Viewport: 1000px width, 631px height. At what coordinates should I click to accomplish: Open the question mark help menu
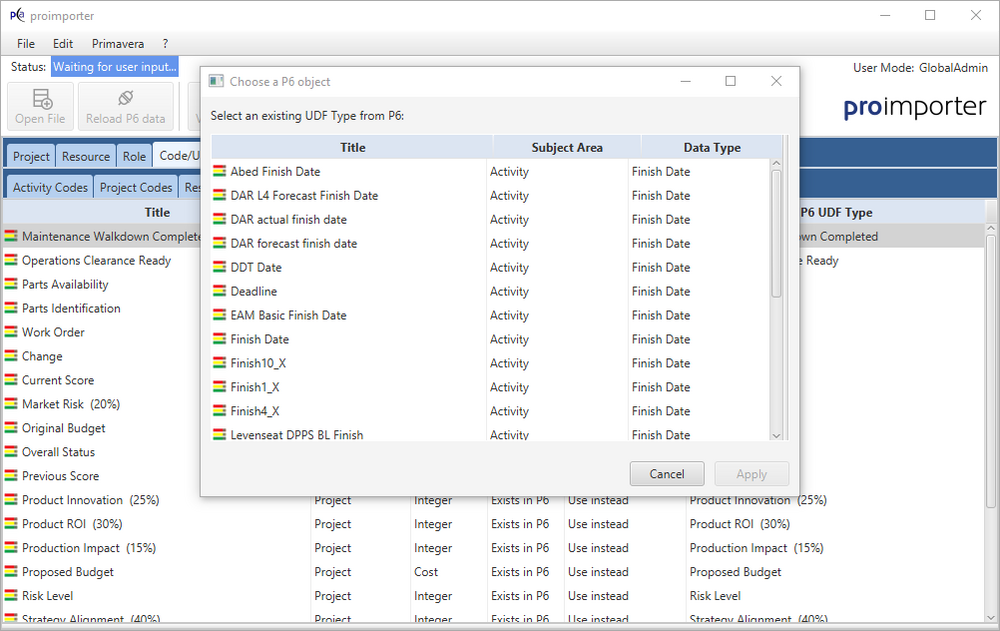click(165, 44)
